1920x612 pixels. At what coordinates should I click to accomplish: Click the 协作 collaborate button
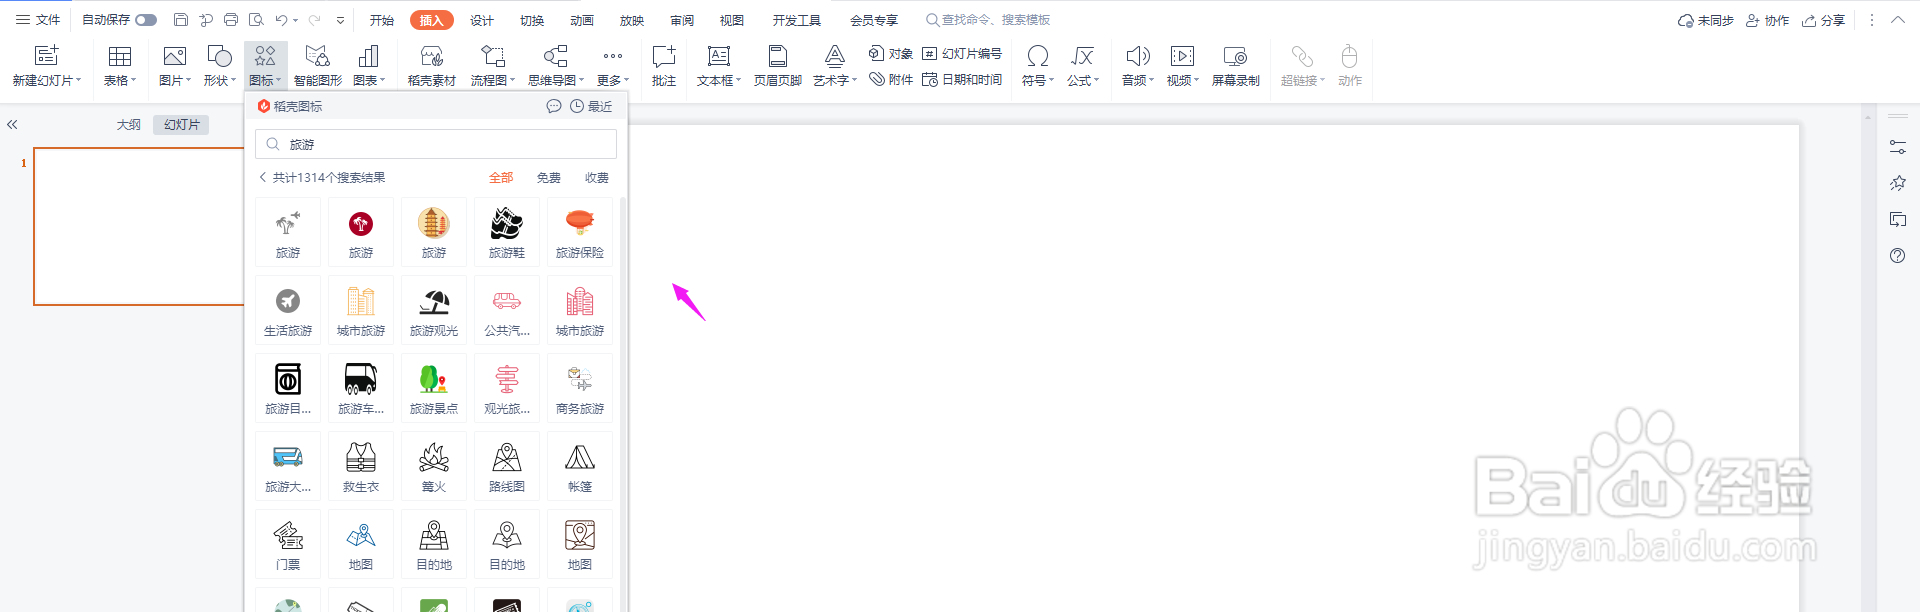(1768, 20)
